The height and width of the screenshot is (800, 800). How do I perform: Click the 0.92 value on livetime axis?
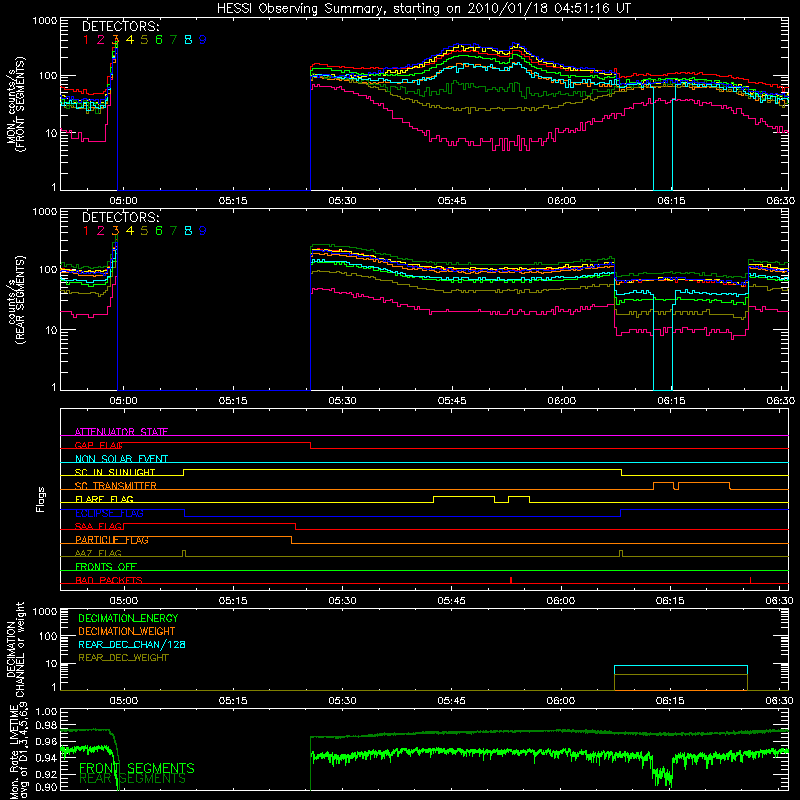(47, 774)
